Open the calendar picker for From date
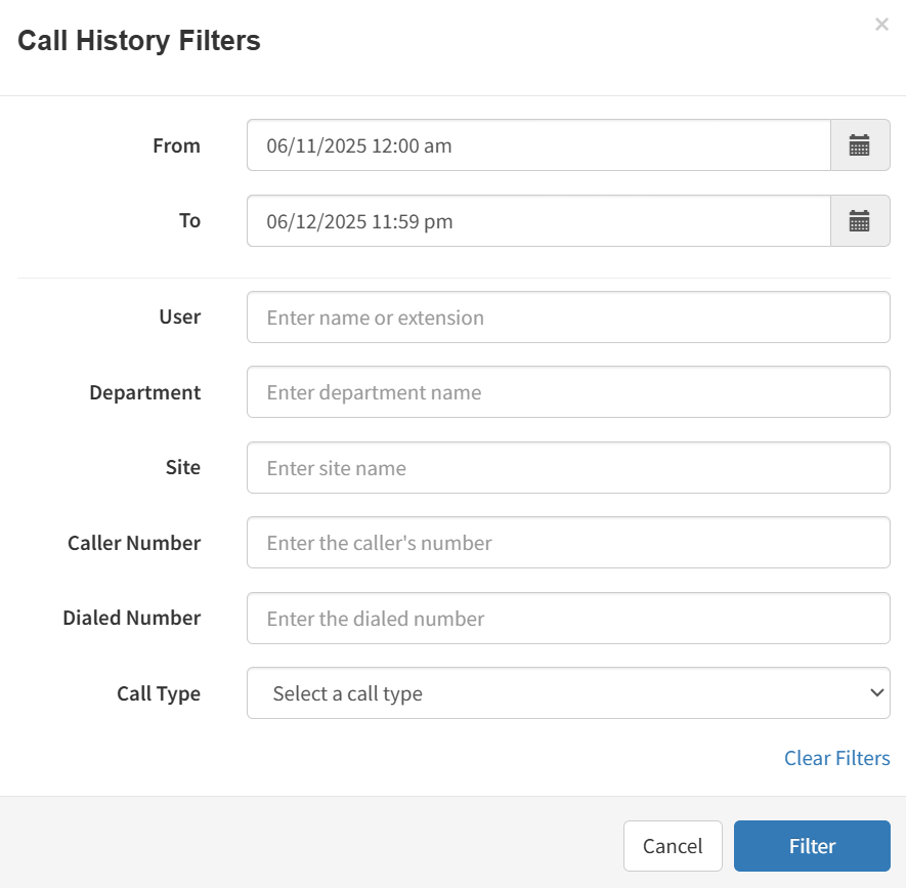Image resolution: width=906 pixels, height=888 pixels. [860, 146]
